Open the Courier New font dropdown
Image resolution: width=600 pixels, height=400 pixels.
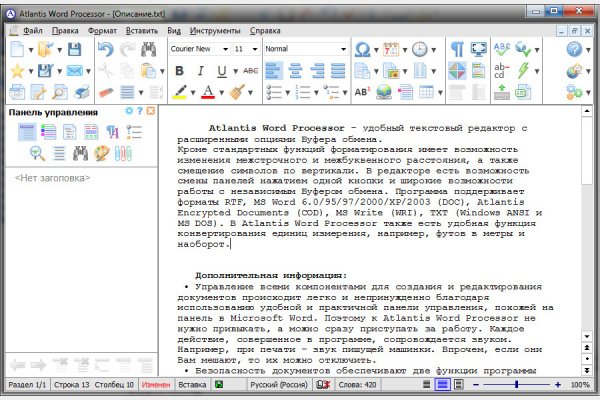(225, 49)
